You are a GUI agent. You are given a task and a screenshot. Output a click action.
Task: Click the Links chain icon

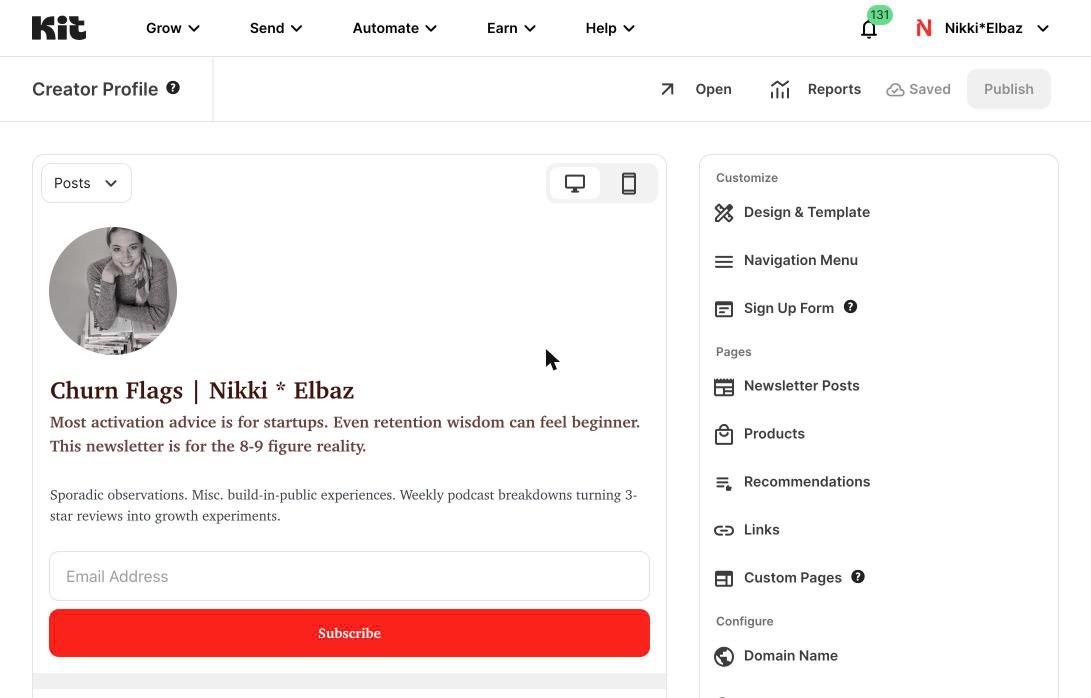tap(724, 531)
